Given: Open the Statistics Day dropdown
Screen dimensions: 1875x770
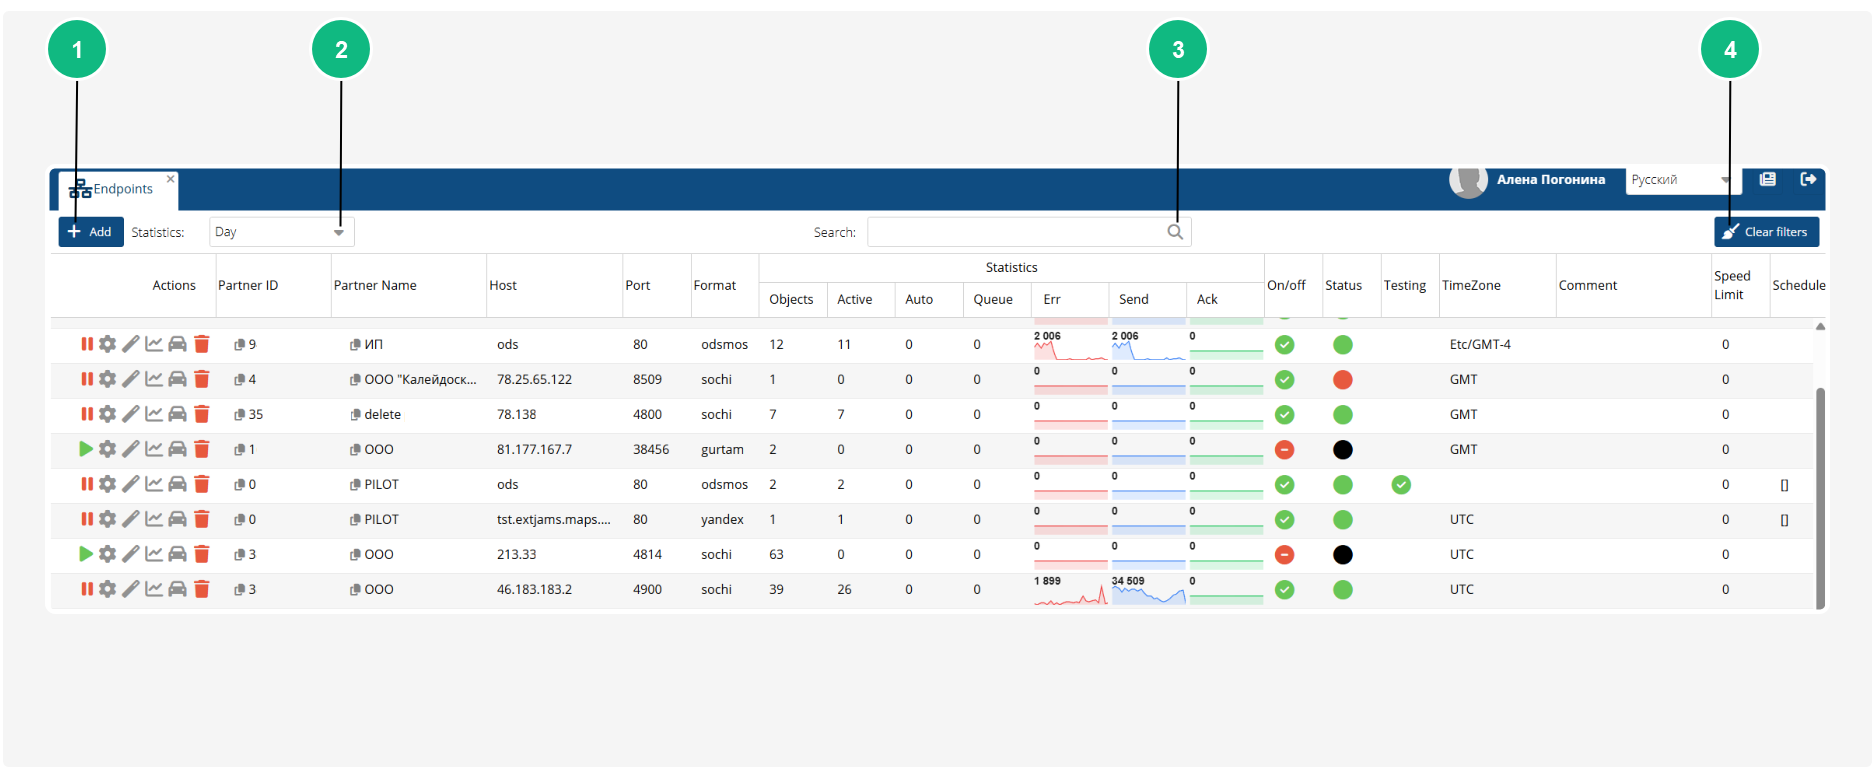Looking at the screenshot, I should pyautogui.click(x=281, y=232).
